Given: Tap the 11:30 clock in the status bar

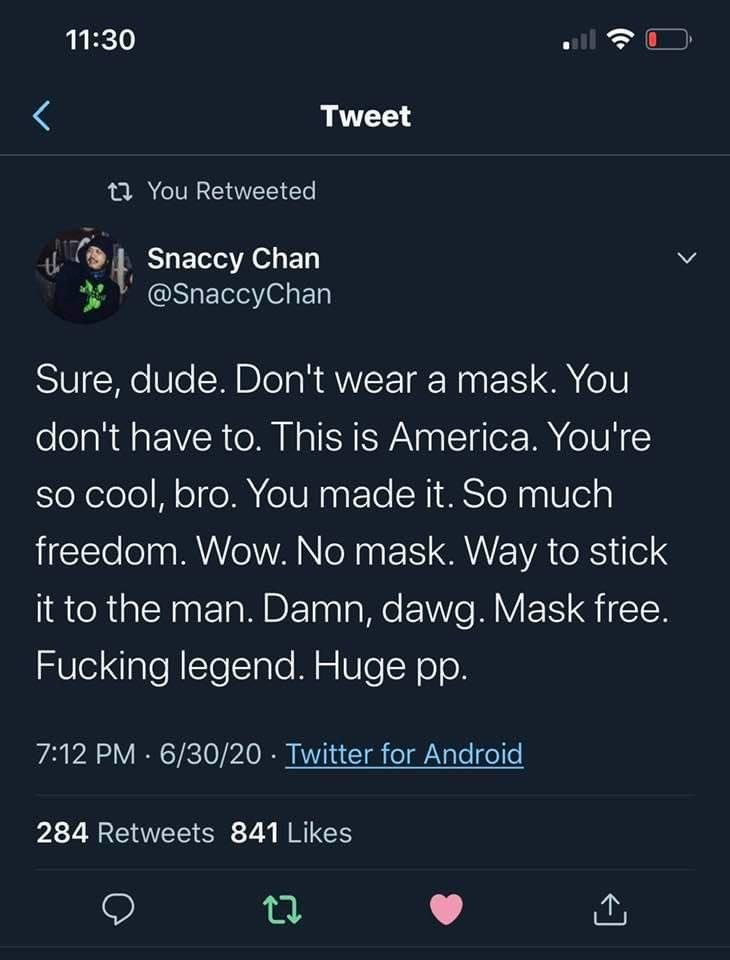Looking at the screenshot, I should tap(100, 40).
